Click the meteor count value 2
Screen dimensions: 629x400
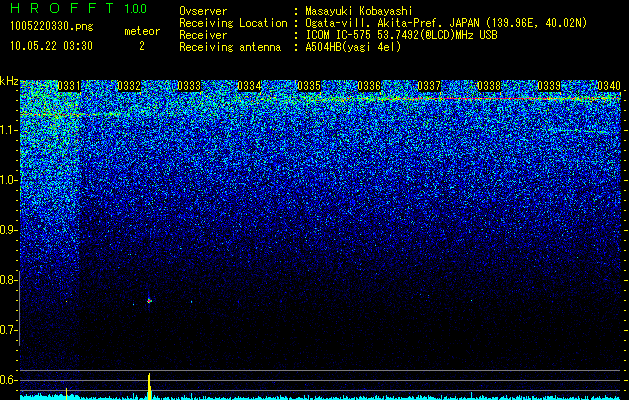click(142, 46)
